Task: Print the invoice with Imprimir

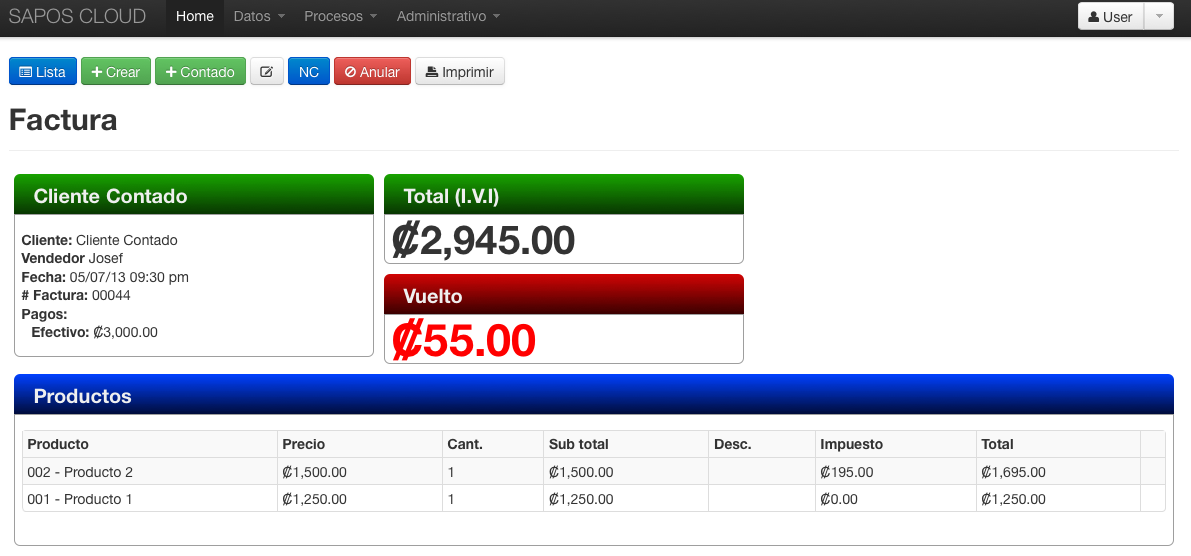Action: [459, 72]
